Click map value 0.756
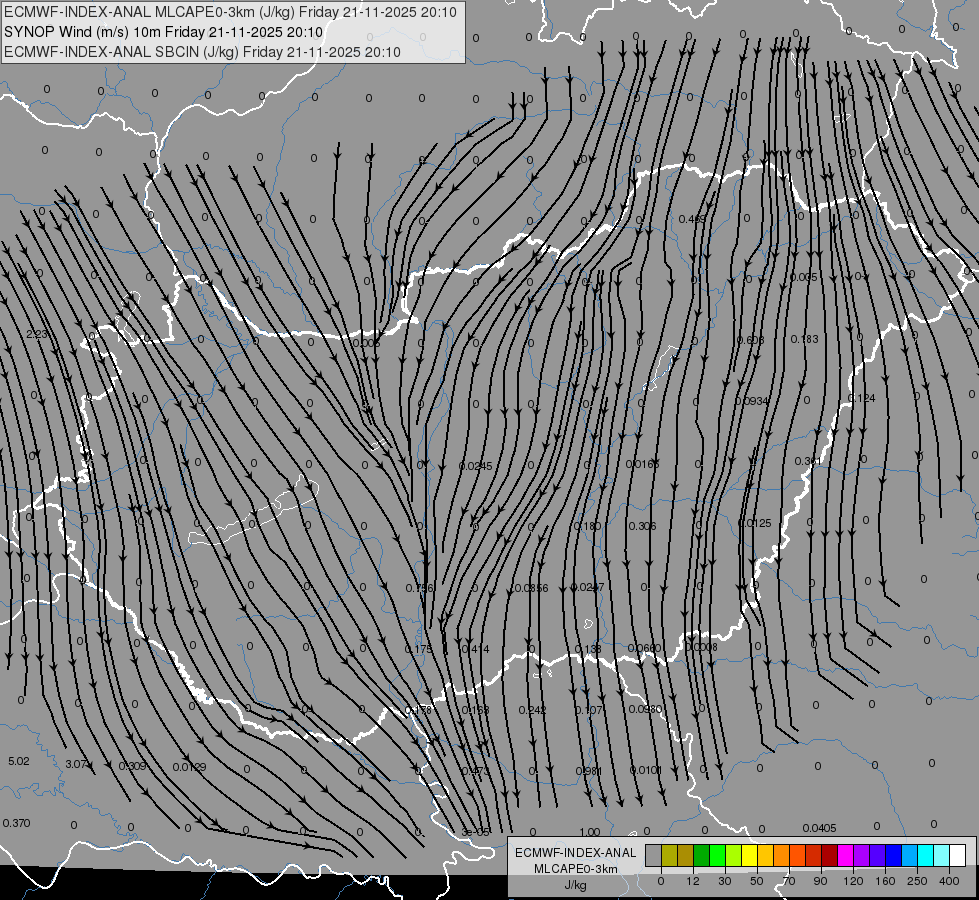 click(x=420, y=588)
